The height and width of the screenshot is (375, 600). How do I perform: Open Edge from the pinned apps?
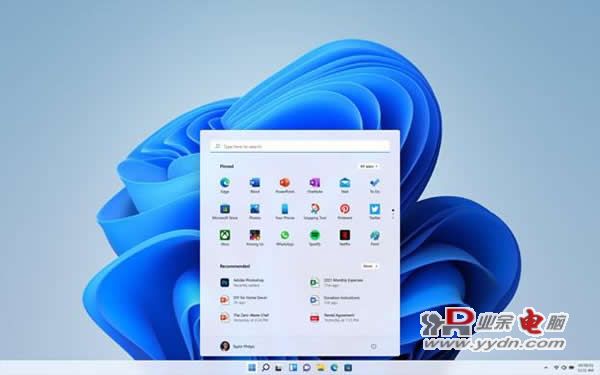(x=225, y=184)
